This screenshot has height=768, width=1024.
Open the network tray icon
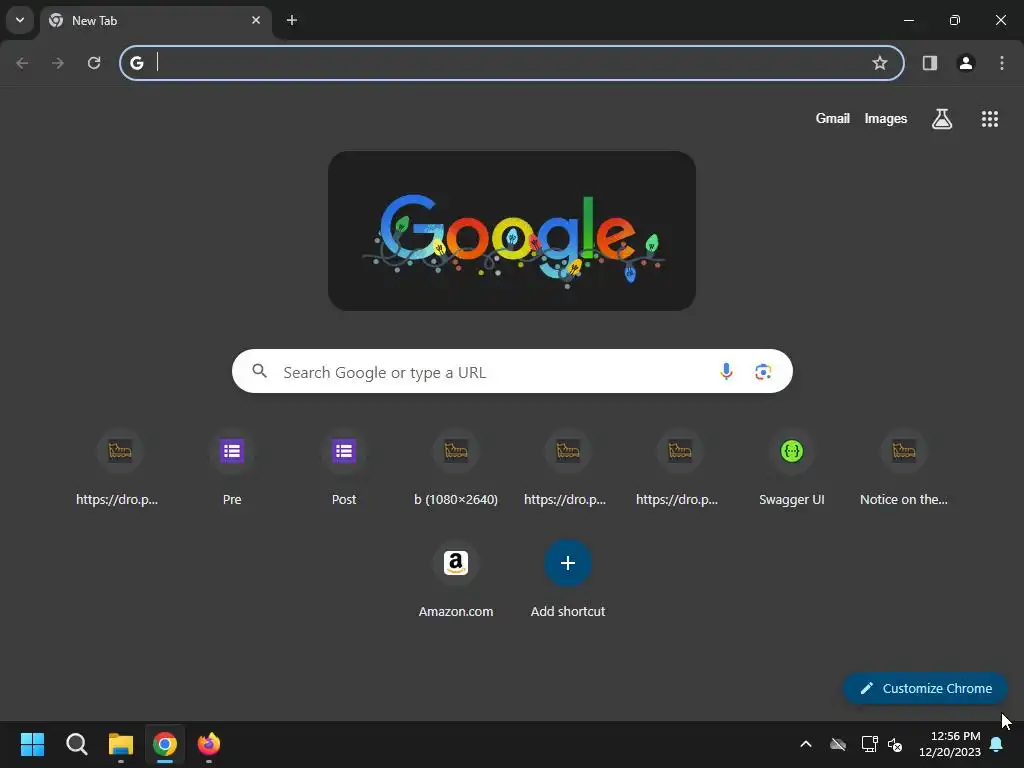pos(869,744)
